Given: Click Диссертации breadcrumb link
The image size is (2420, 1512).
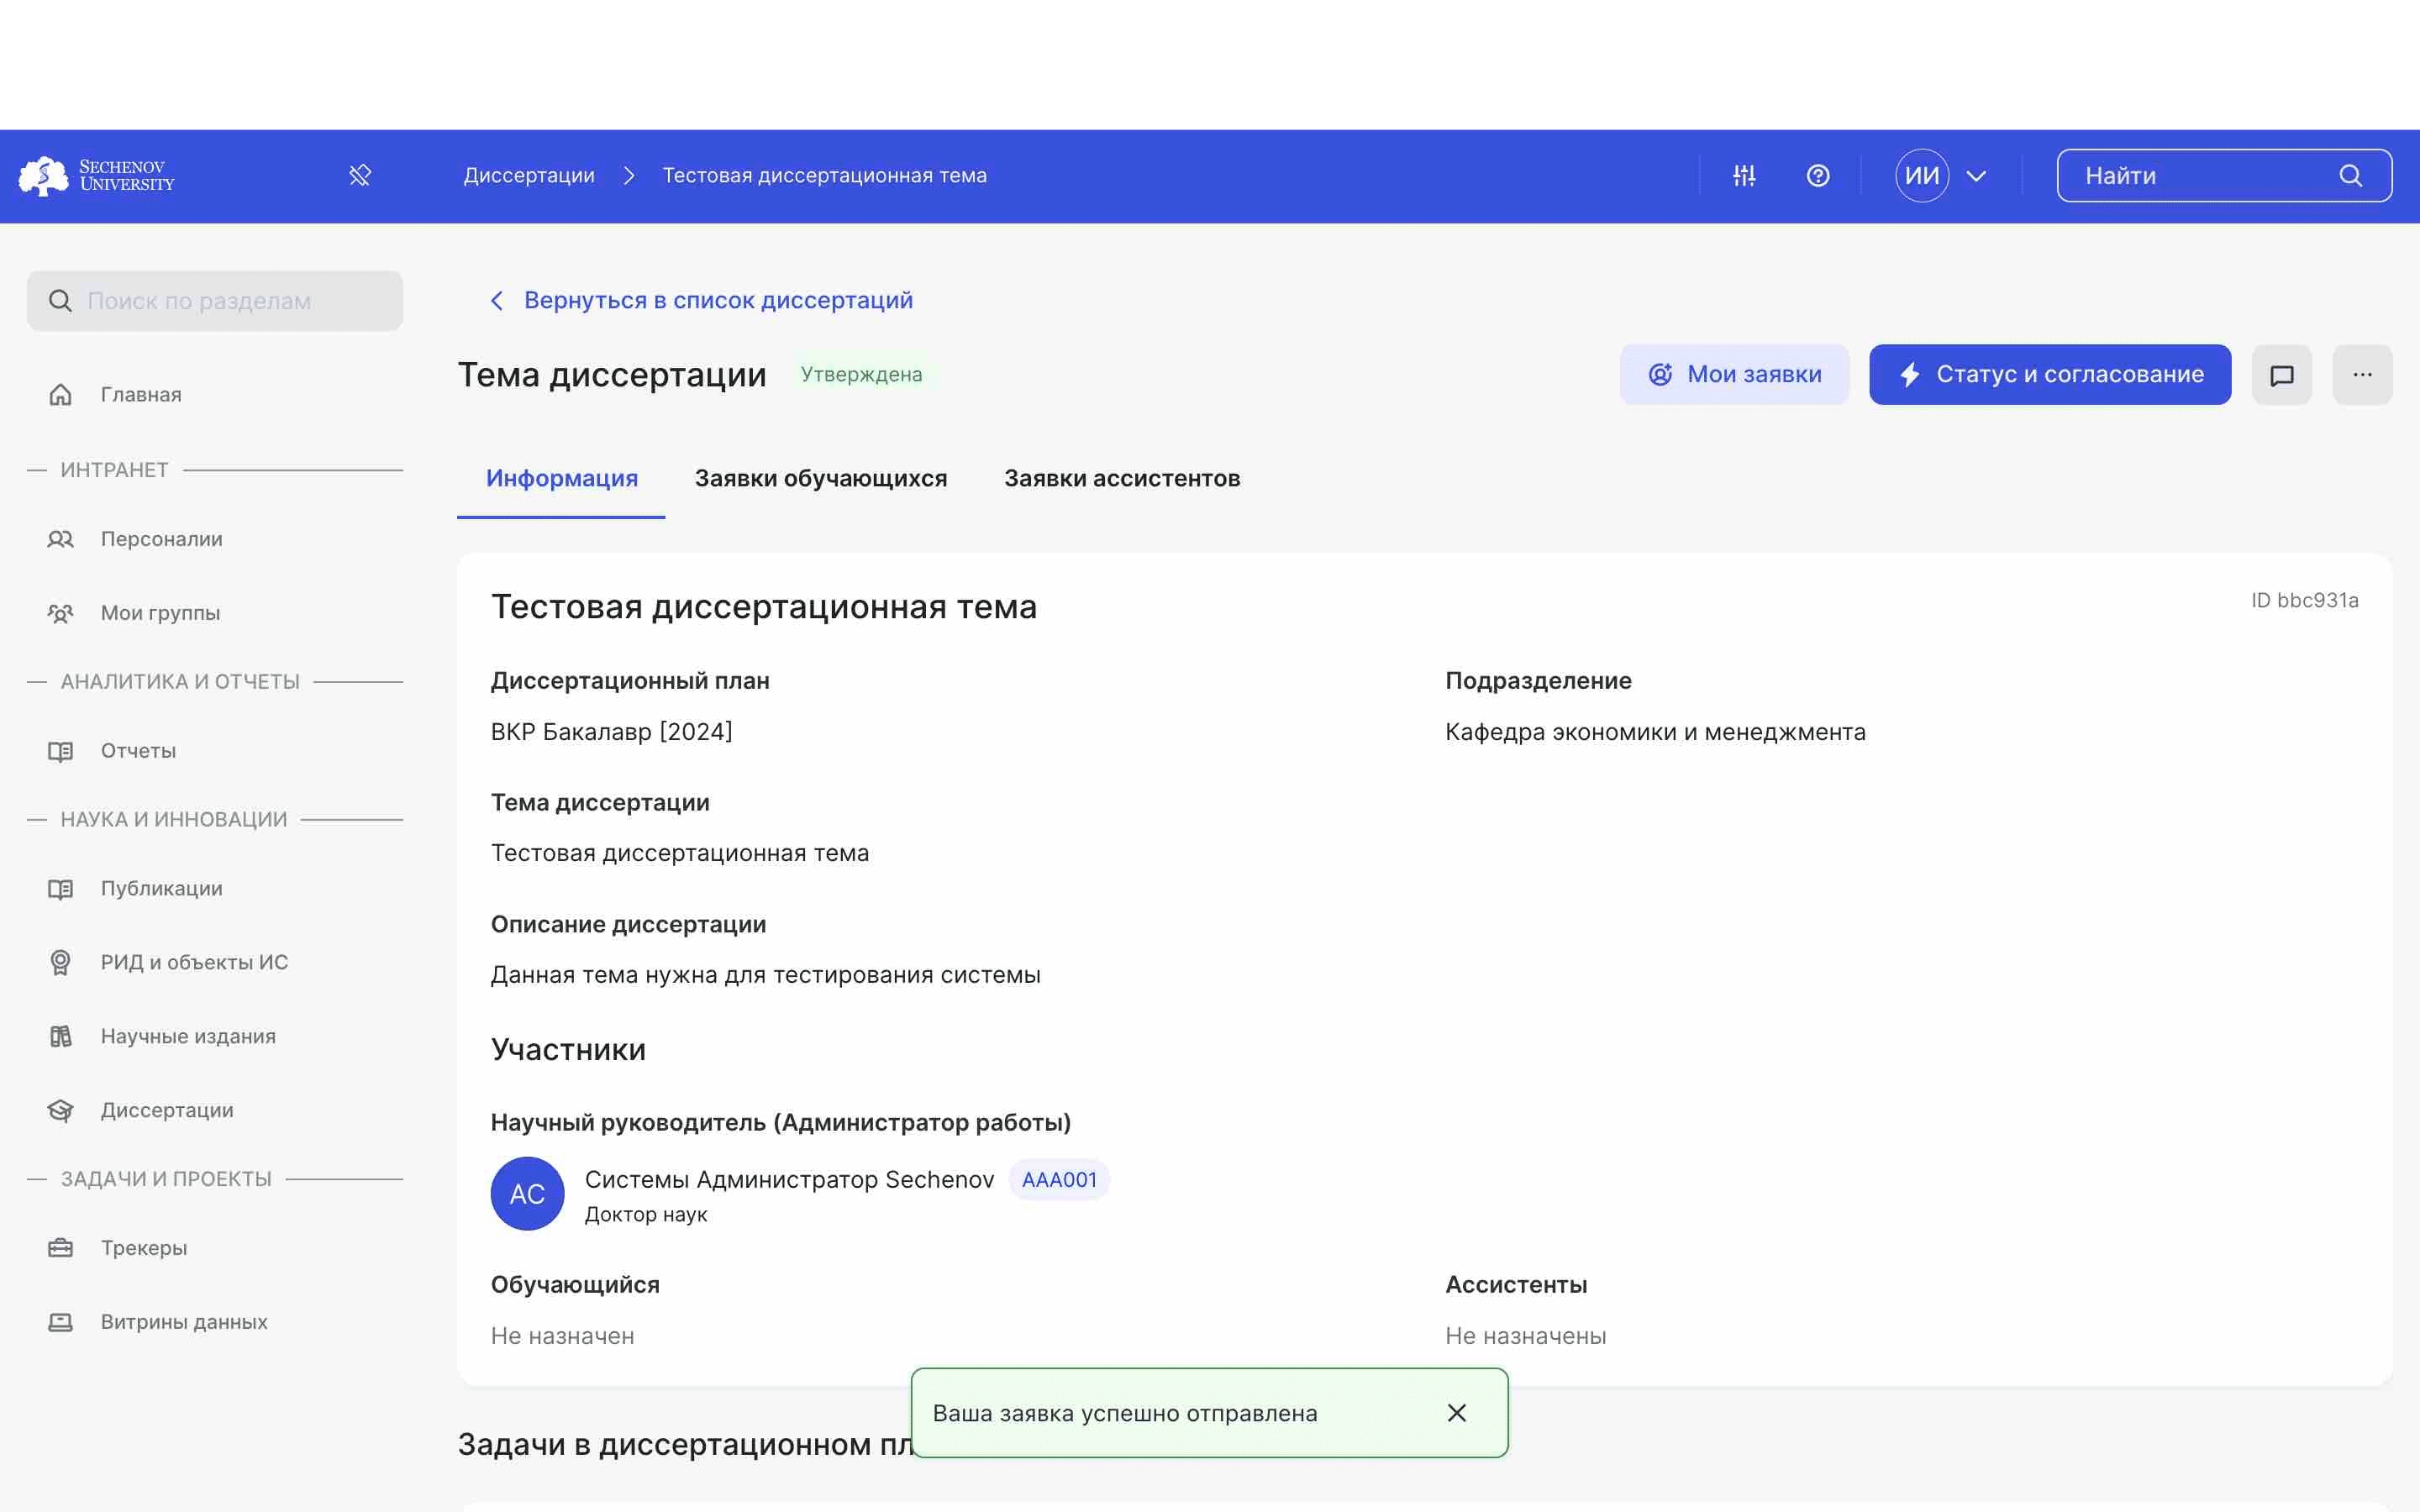Looking at the screenshot, I should [529, 176].
